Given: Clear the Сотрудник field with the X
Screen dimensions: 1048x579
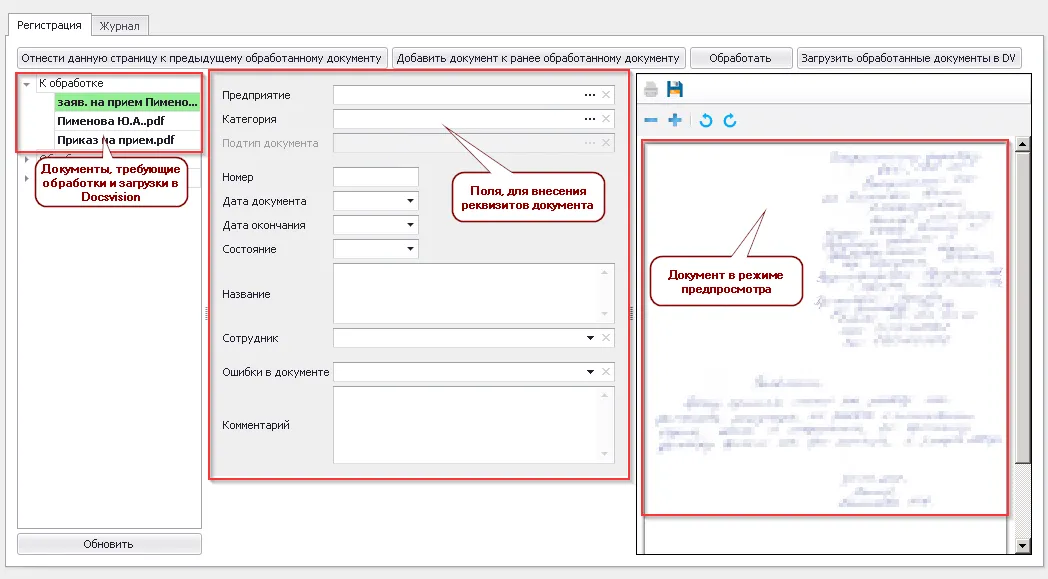Looking at the screenshot, I should (x=606, y=338).
